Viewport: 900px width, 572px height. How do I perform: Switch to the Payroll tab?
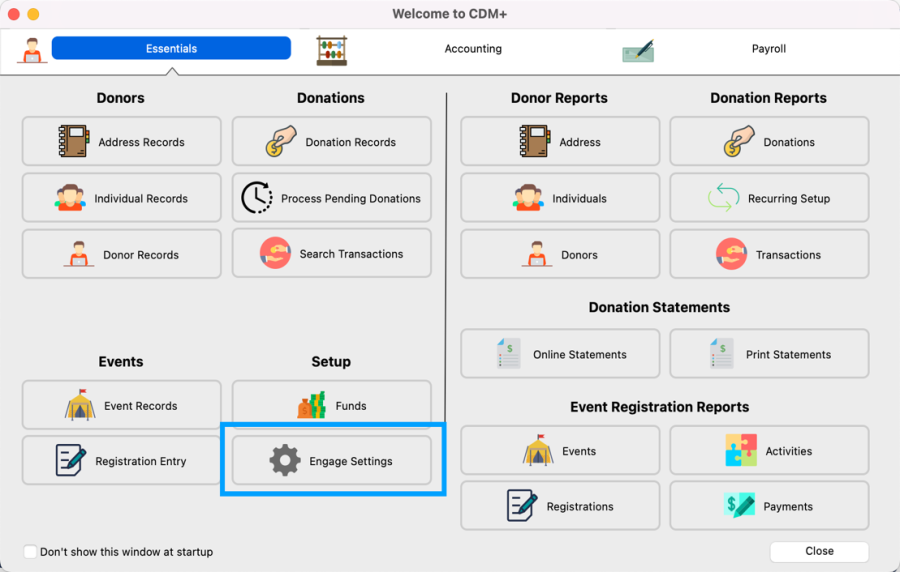[768, 48]
